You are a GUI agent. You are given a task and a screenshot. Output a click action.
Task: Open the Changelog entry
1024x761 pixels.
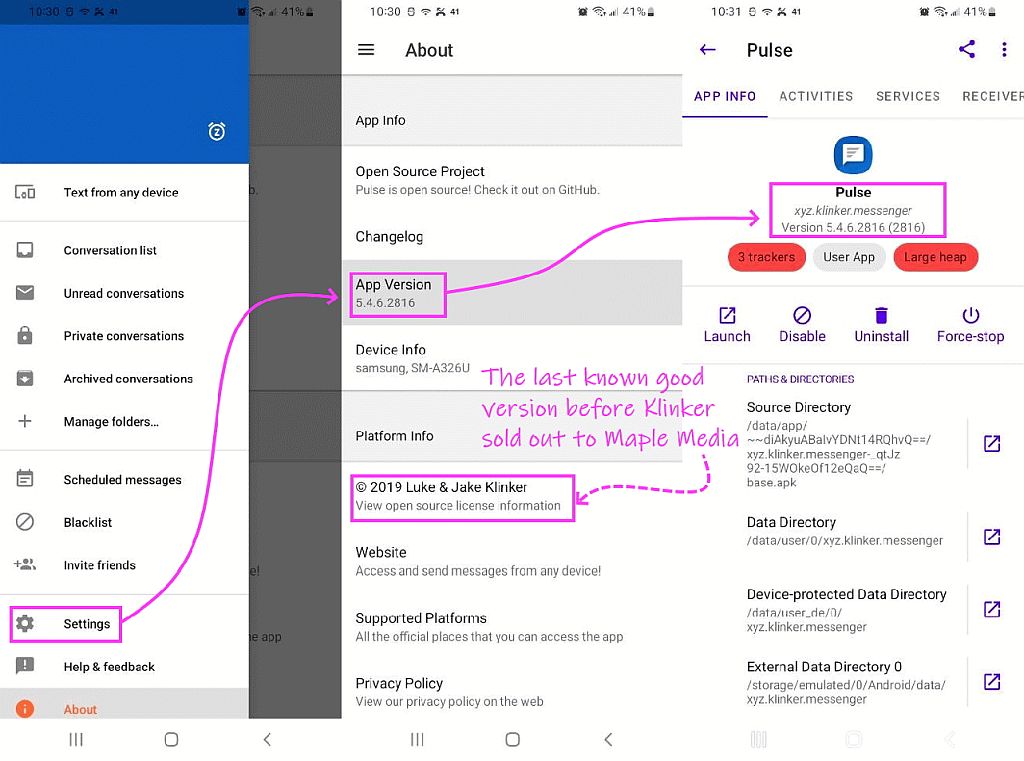(x=512, y=236)
